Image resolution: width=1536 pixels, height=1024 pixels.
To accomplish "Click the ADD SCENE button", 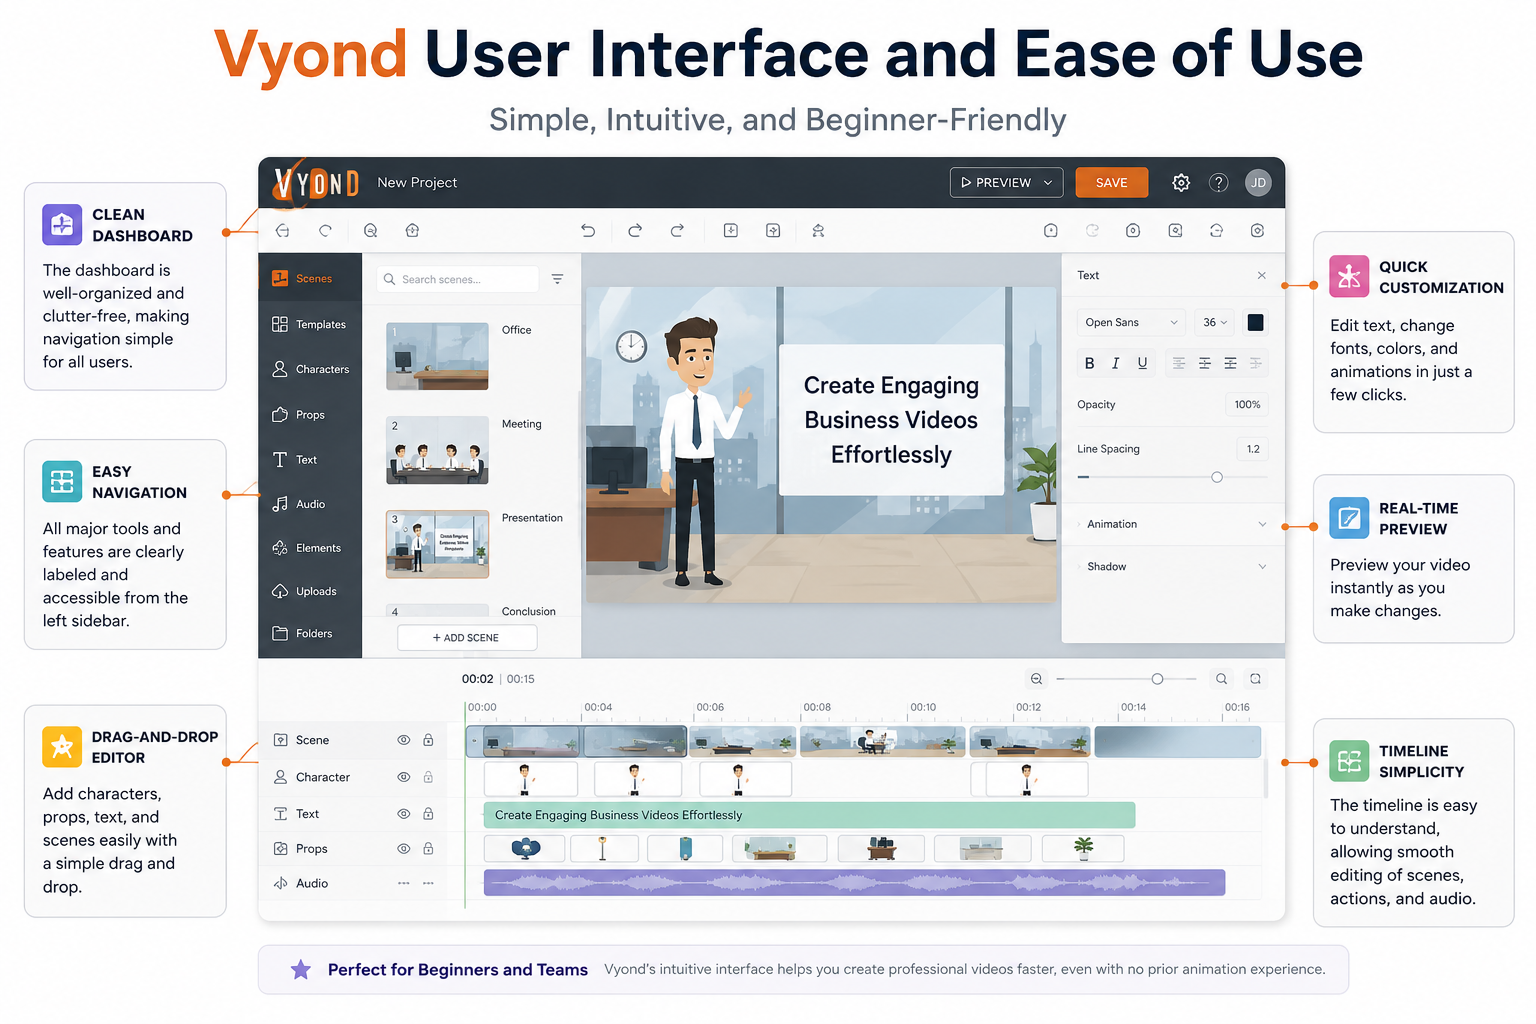I will point(467,638).
